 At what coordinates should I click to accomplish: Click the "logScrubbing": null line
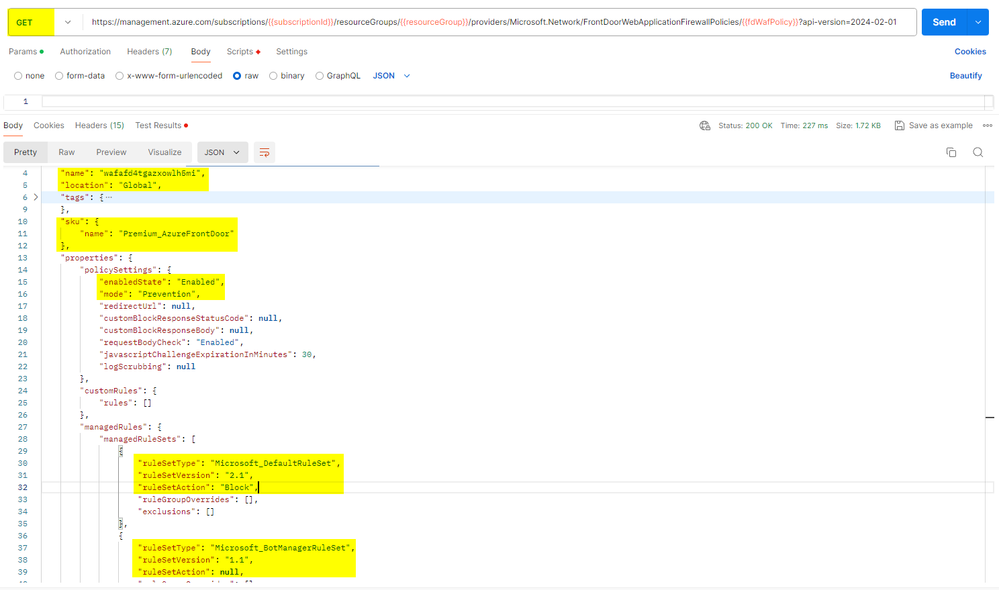pyautogui.click(x=147, y=367)
